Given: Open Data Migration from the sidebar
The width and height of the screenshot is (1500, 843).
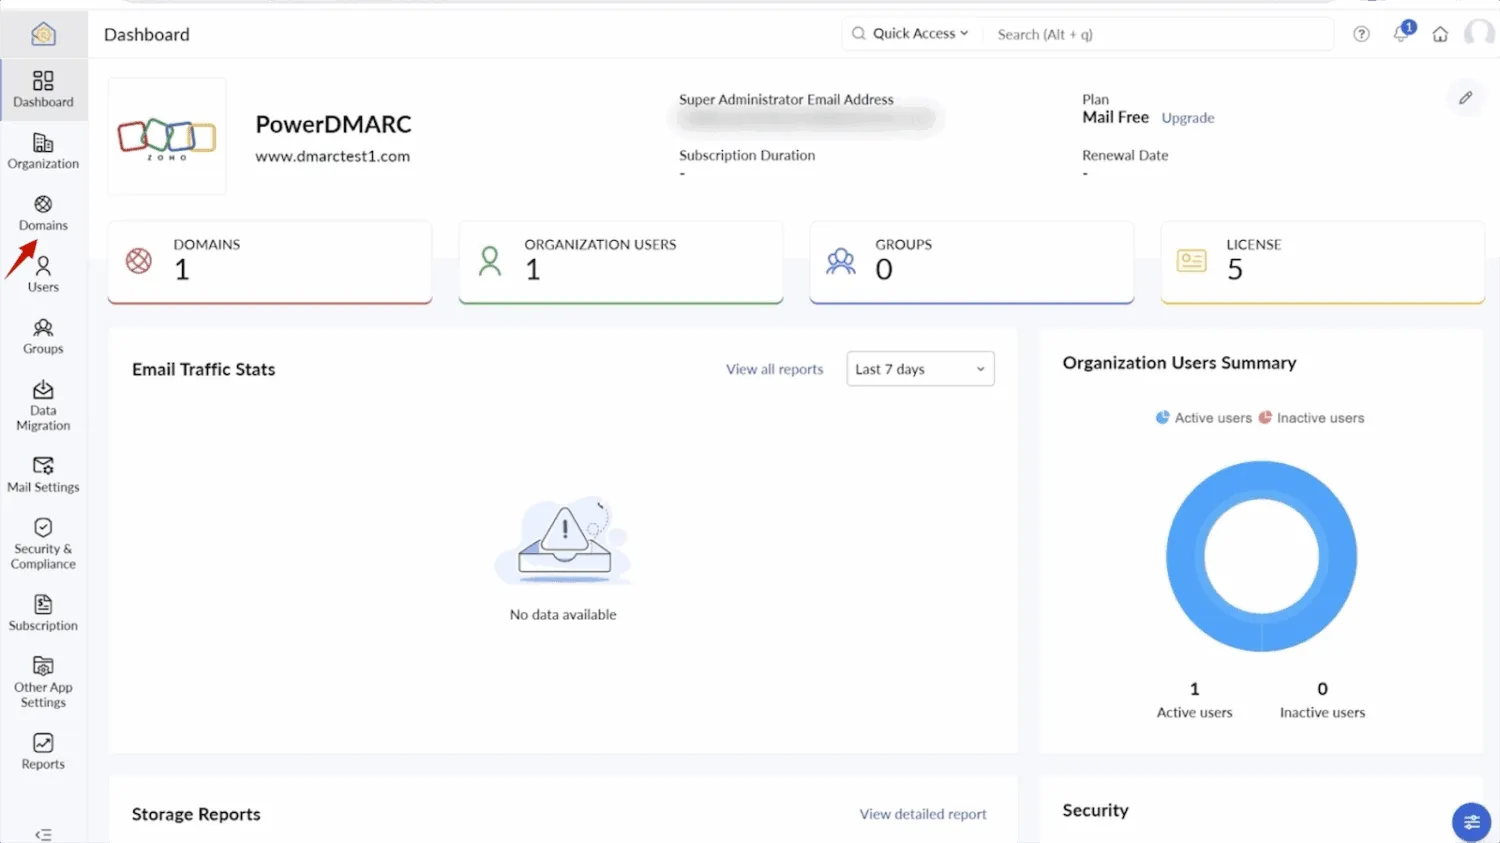Looking at the screenshot, I should (x=43, y=405).
